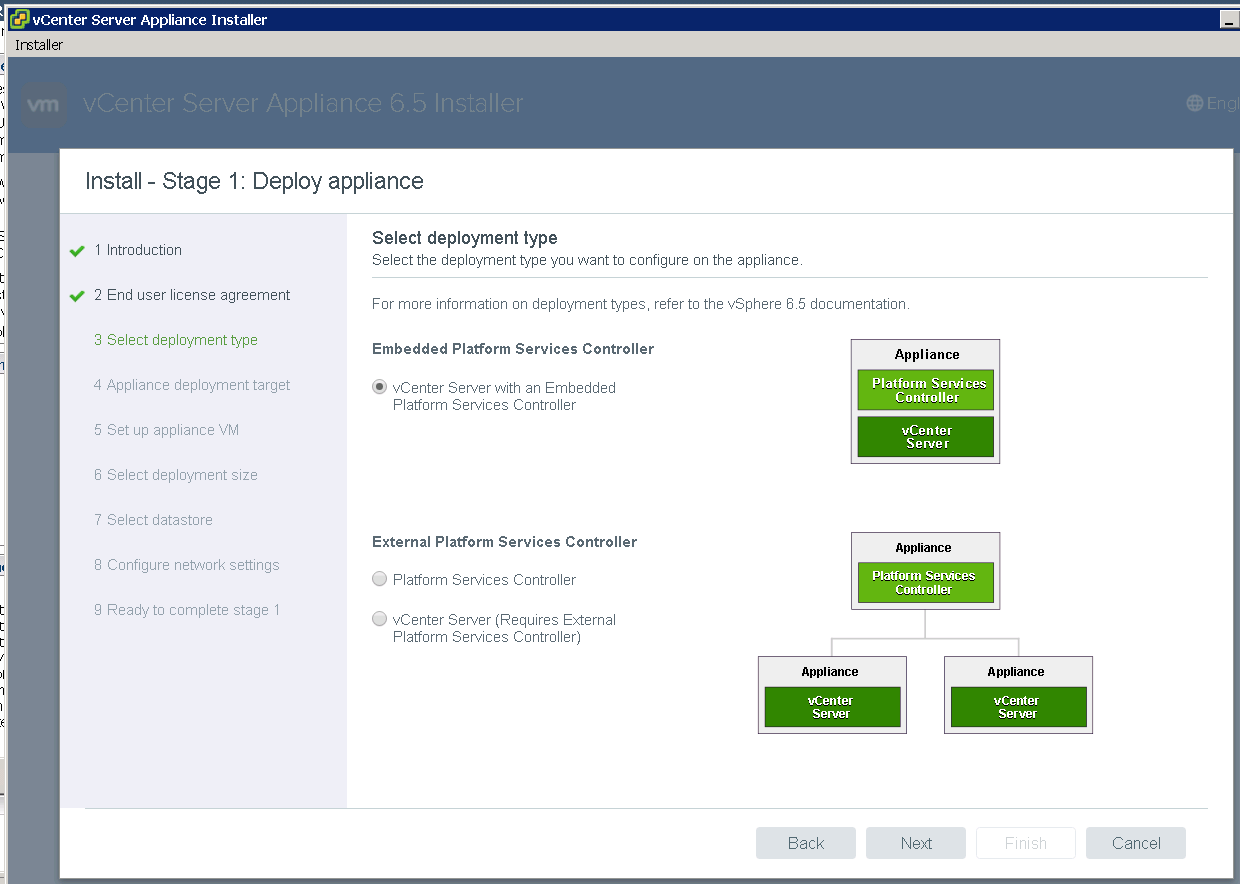Image resolution: width=1240 pixels, height=884 pixels.
Task: Click the vCenter installer title bar icon
Action: pyautogui.click(x=19, y=20)
